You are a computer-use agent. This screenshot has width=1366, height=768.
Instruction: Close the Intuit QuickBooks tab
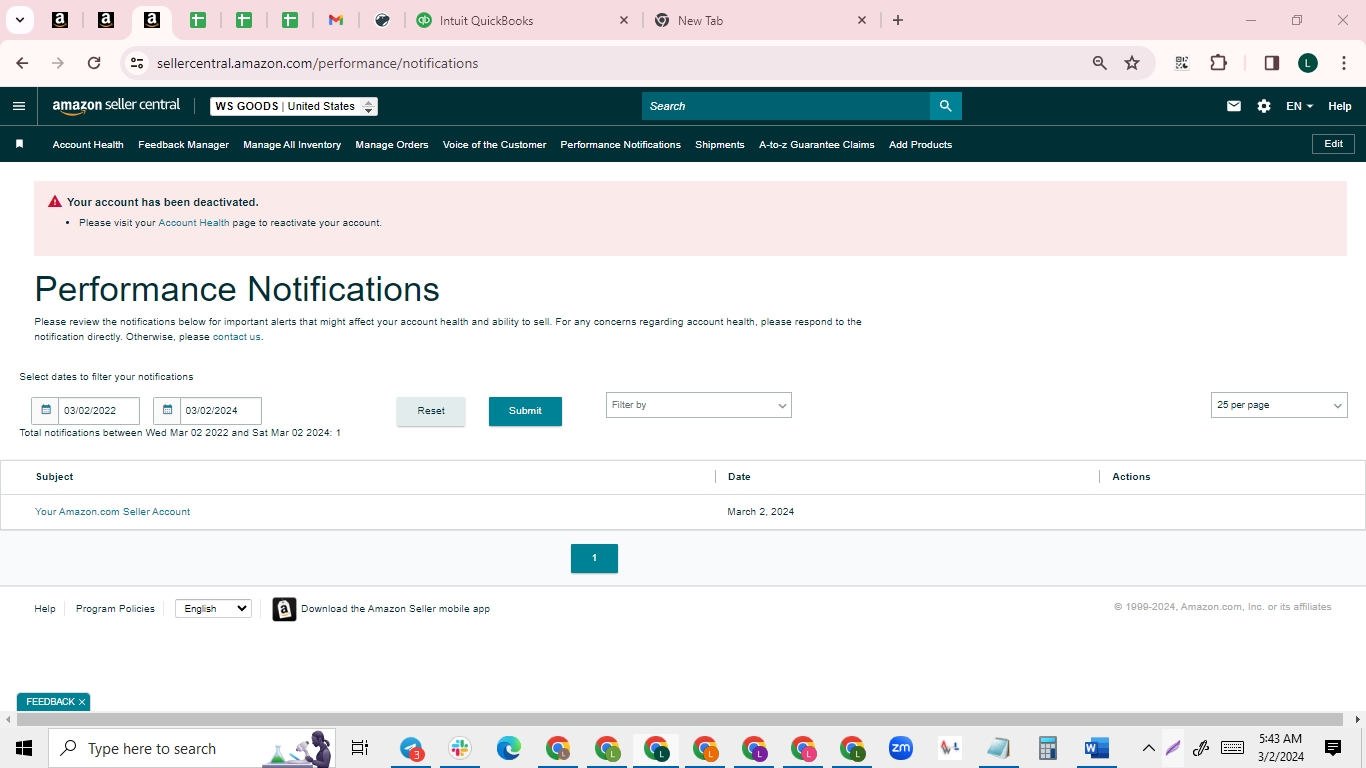coord(624,20)
